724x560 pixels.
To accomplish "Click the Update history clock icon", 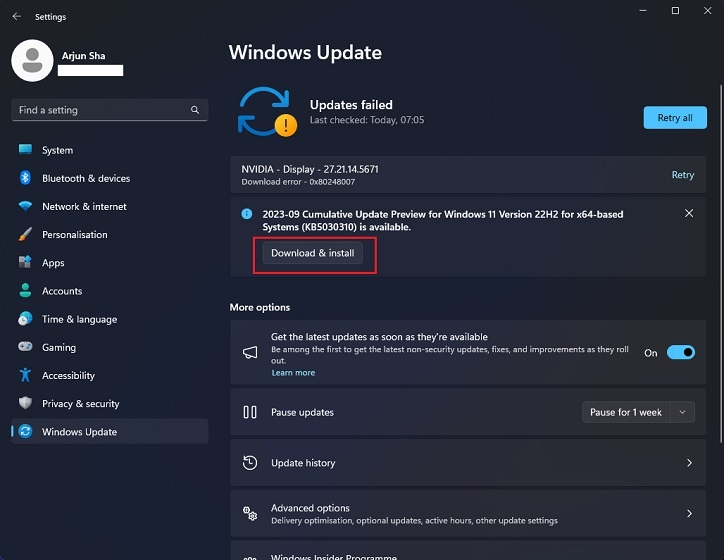I will [x=250, y=463].
